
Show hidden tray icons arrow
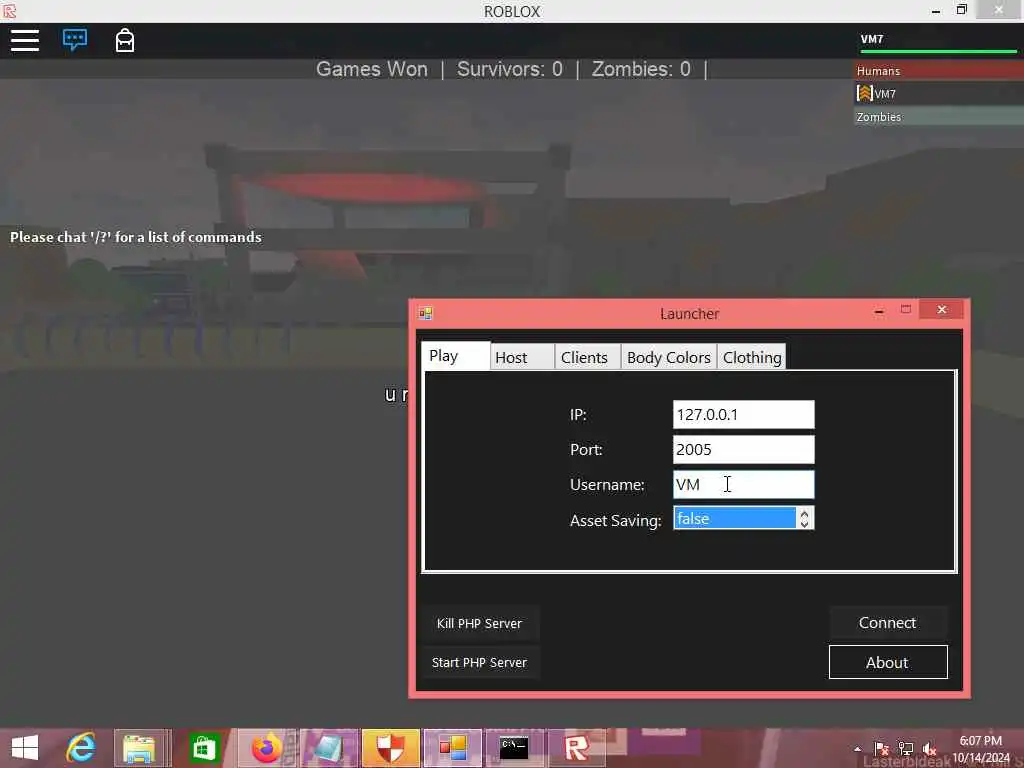857,749
